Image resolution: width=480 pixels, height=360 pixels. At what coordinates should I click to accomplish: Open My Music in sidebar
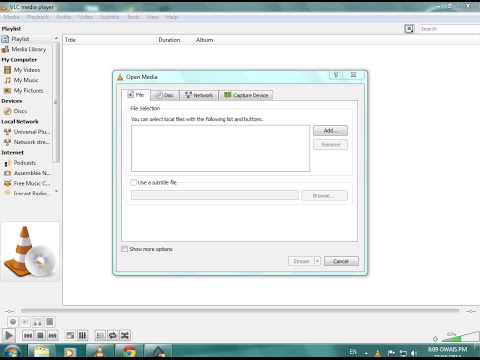(27, 80)
